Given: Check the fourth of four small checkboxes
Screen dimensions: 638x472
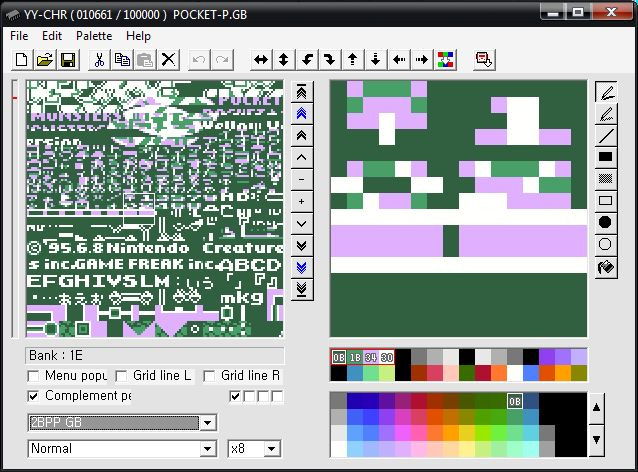Looking at the screenshot, I should (277, 396).
